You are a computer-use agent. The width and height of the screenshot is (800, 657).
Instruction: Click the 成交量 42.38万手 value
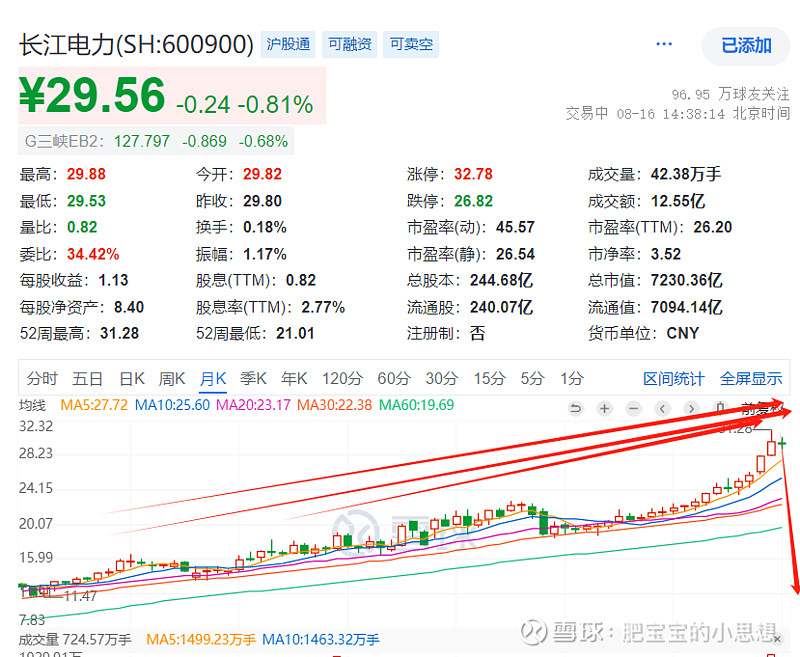click(x=686, y=174)
